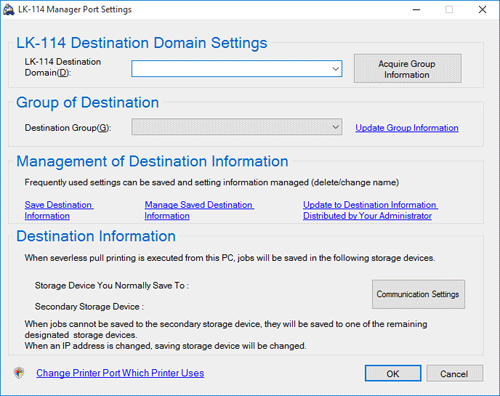
Task: Open the Destination Group combo box
Action: (237, 127)
